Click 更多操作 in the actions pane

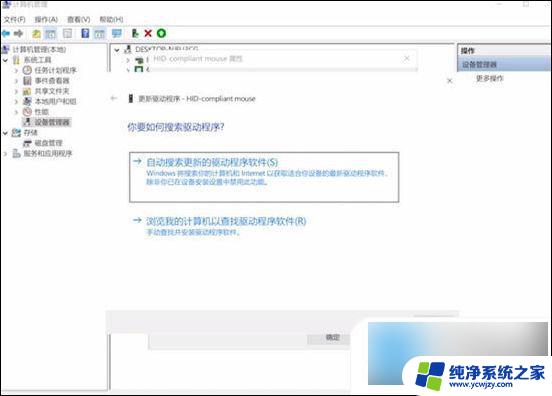489,78
